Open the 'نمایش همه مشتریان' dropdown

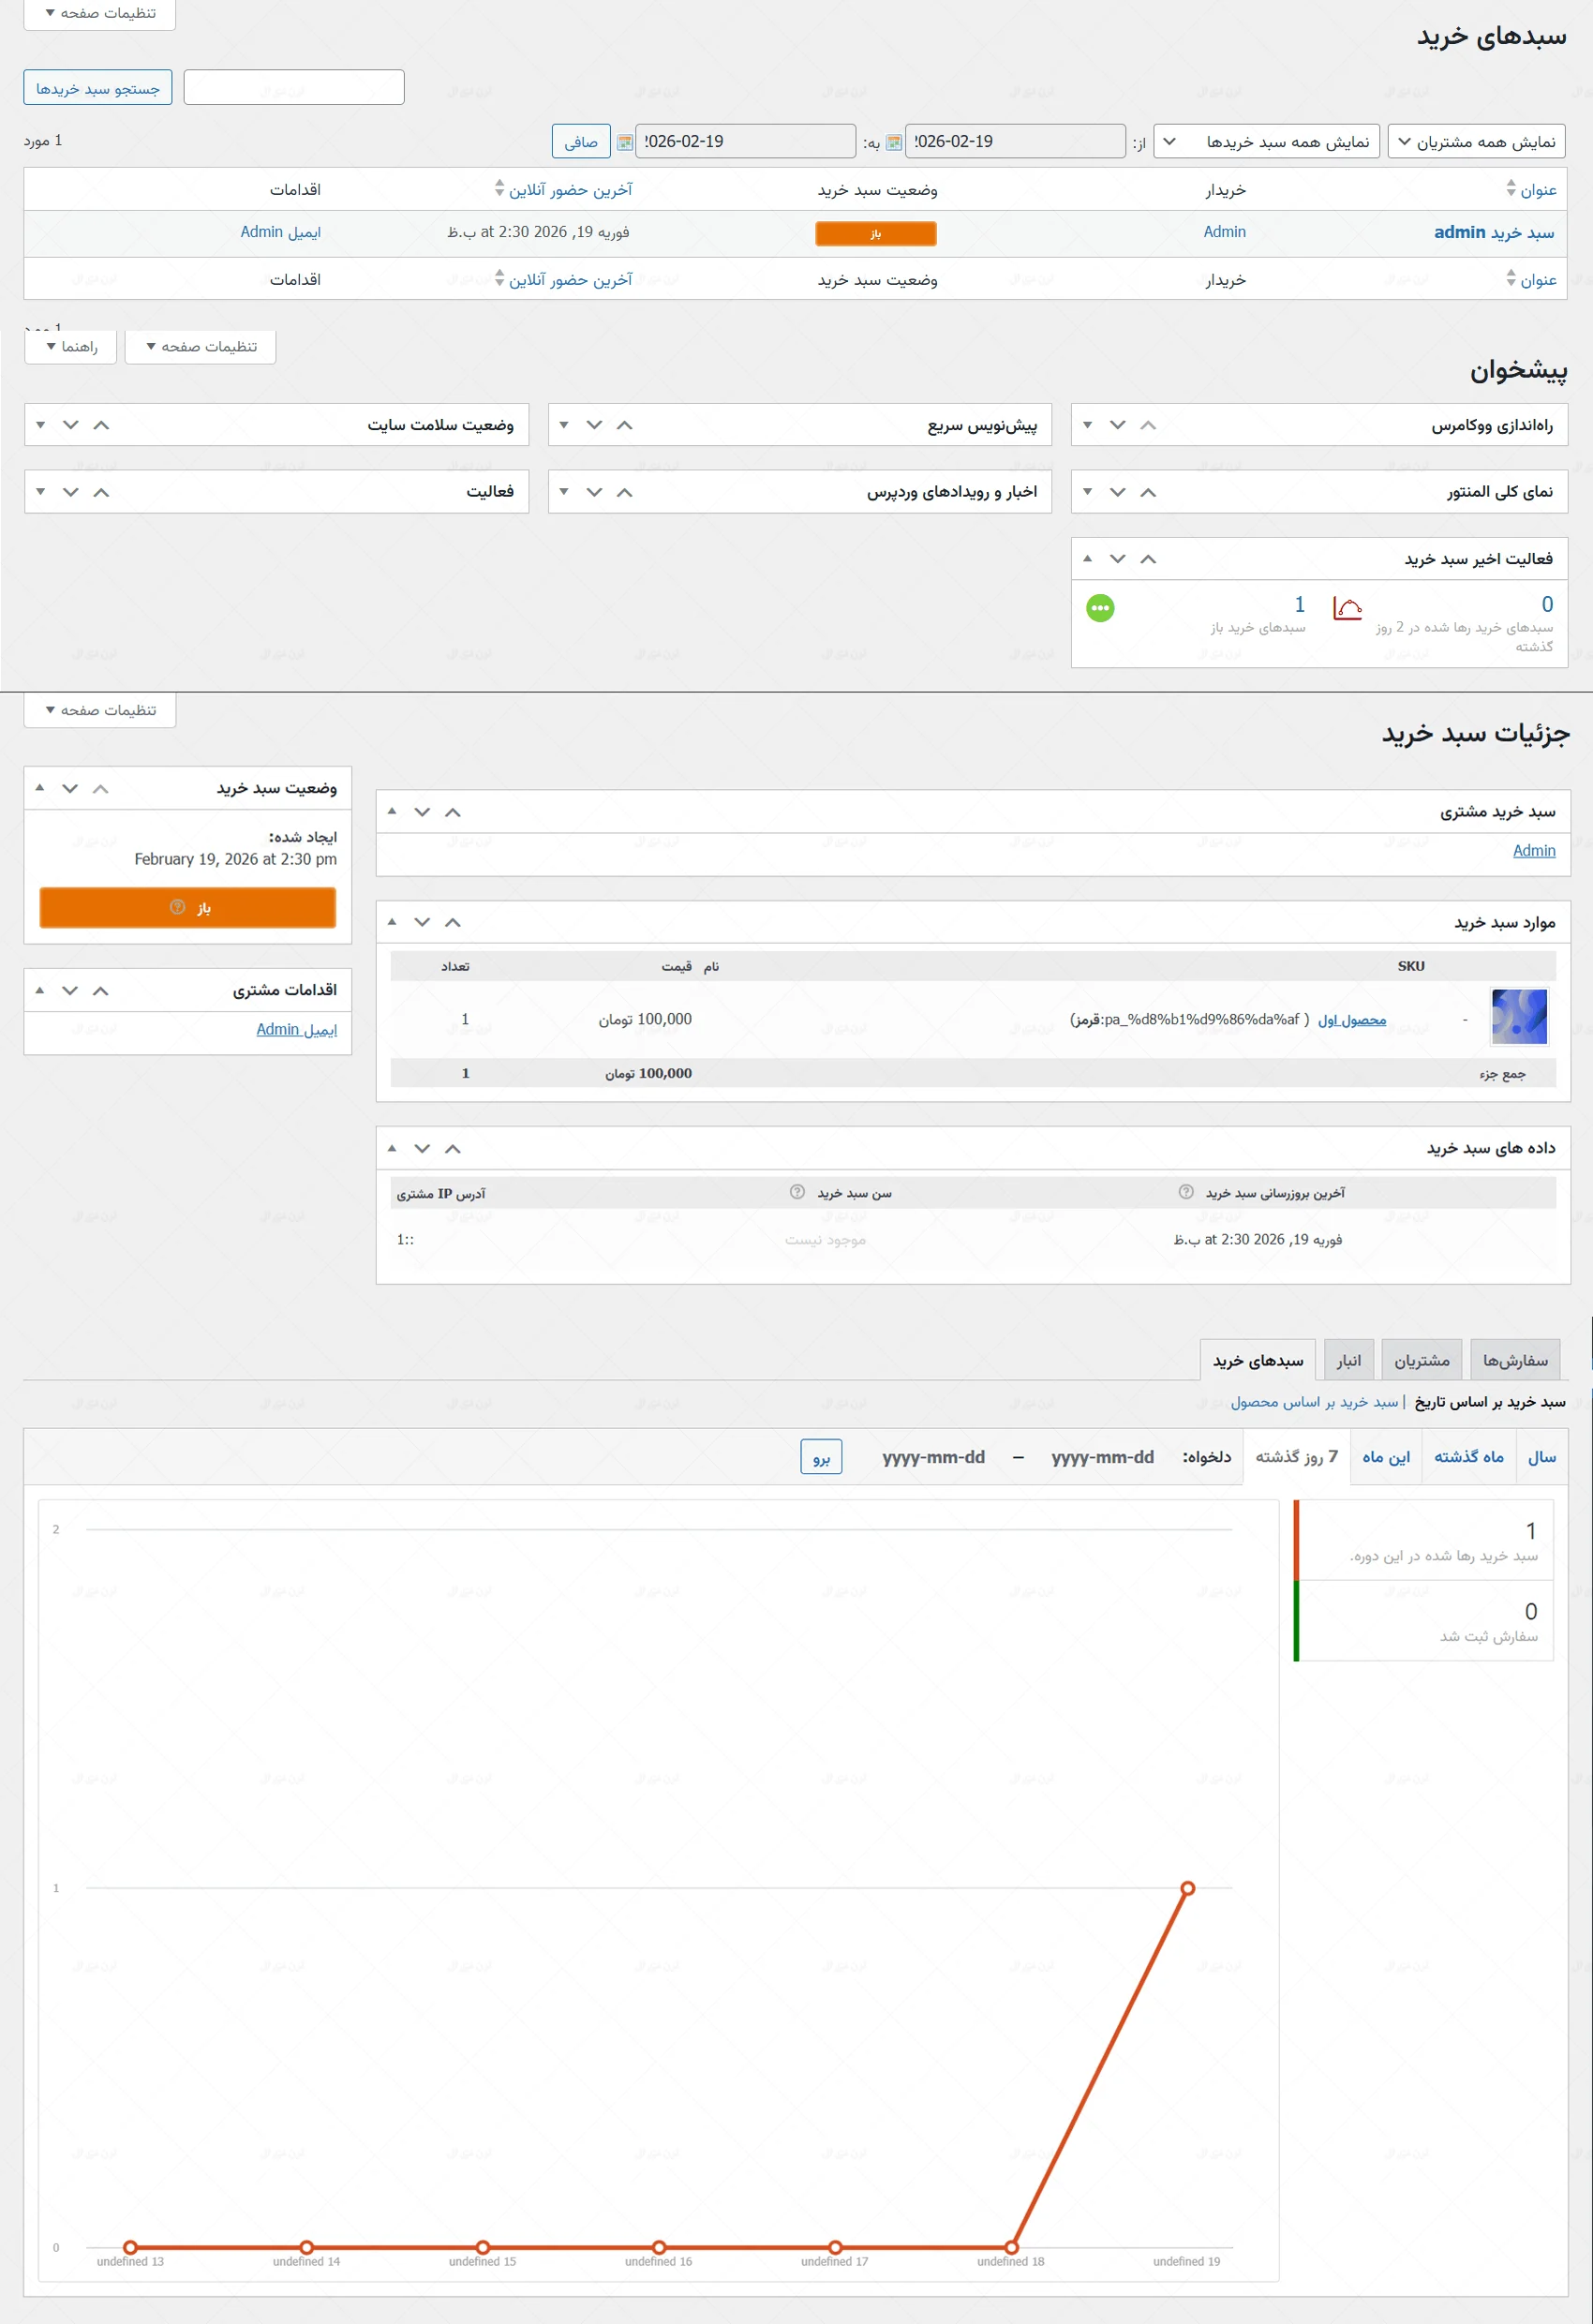pyautogui.click(x=1476, y=142)
